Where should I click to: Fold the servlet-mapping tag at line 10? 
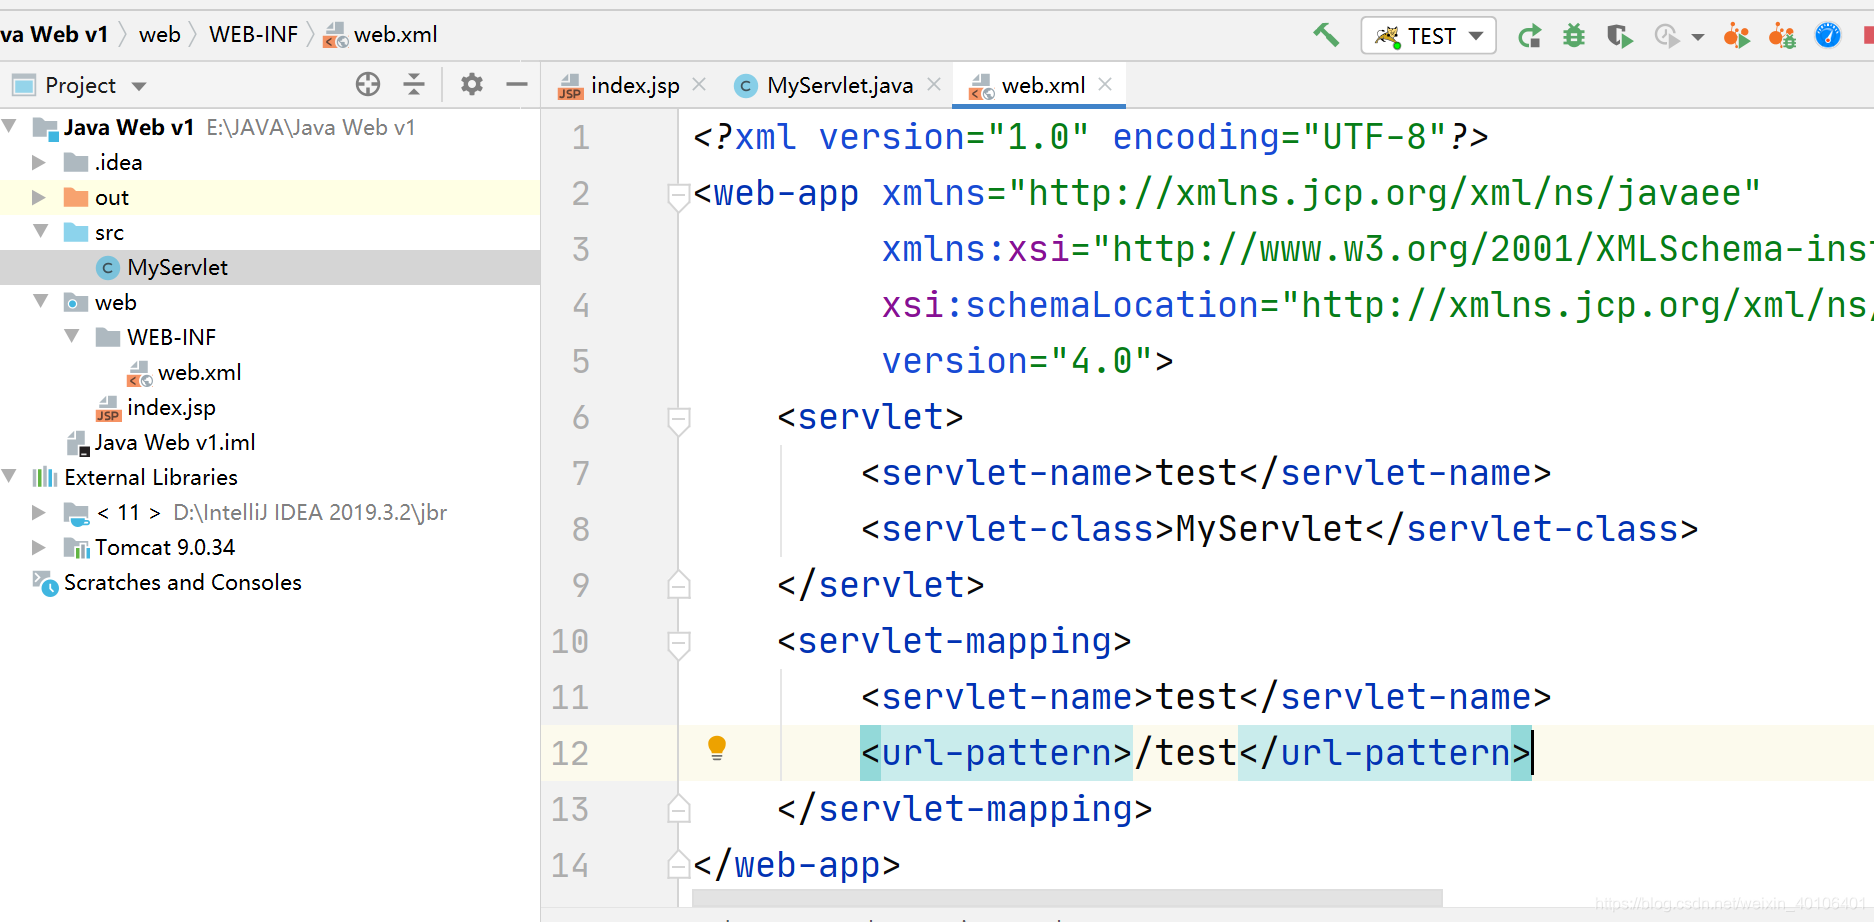[x=679, y=645]
